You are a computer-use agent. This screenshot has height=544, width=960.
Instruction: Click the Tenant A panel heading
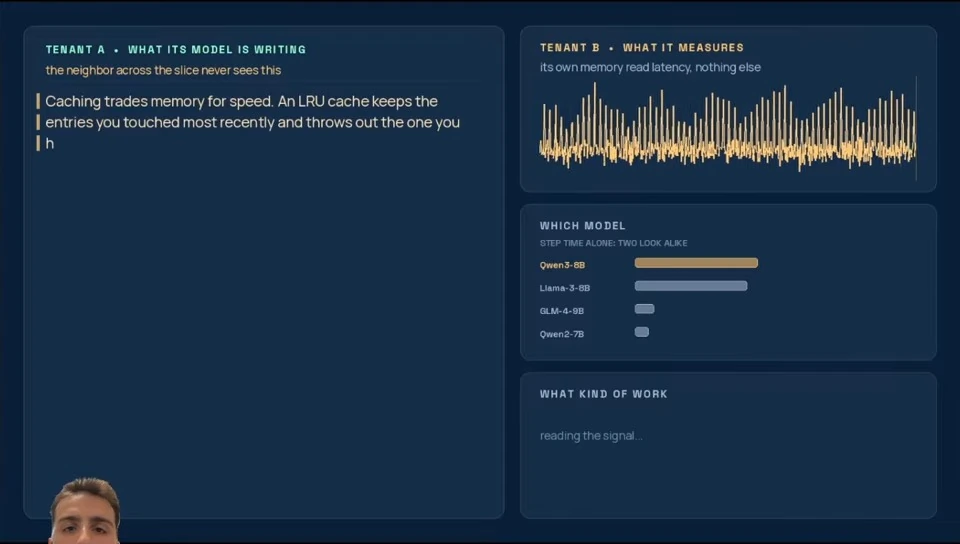pyautogui.click(x=176, y=50)
